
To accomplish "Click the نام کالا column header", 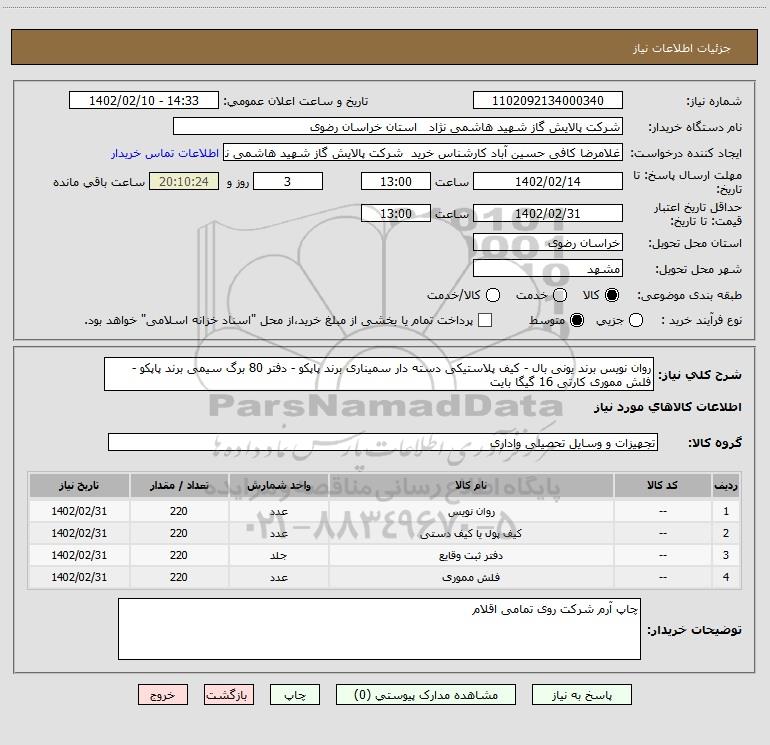I will (481, 486).
